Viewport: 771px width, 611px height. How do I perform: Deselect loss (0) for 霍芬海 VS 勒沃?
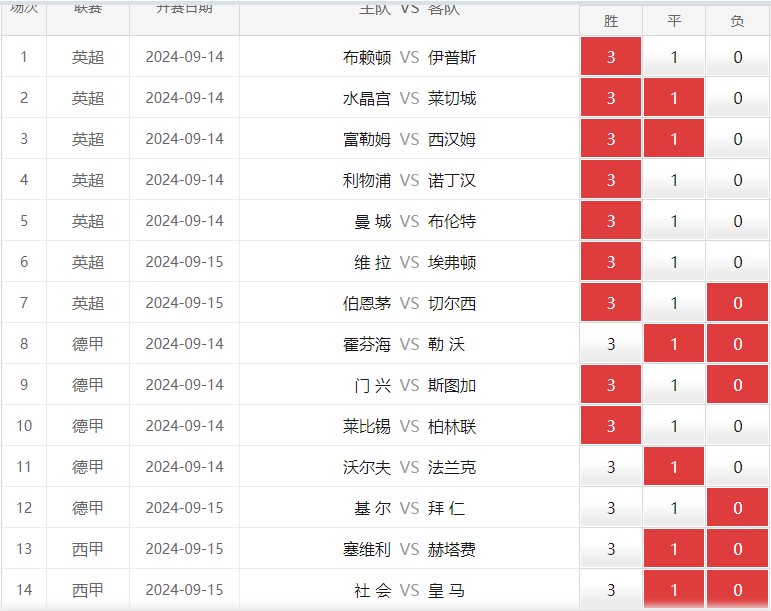click(738, 343)
